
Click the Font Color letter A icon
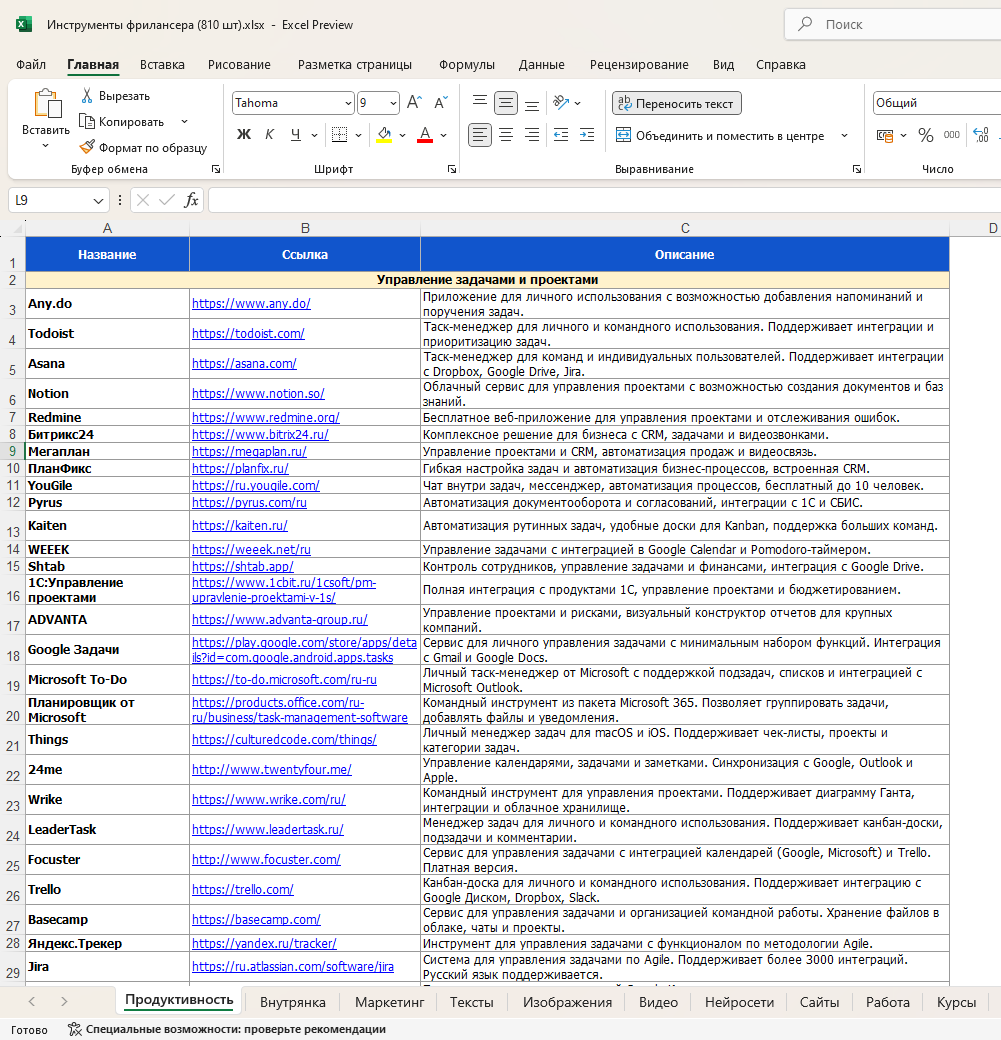coord(425,135)
